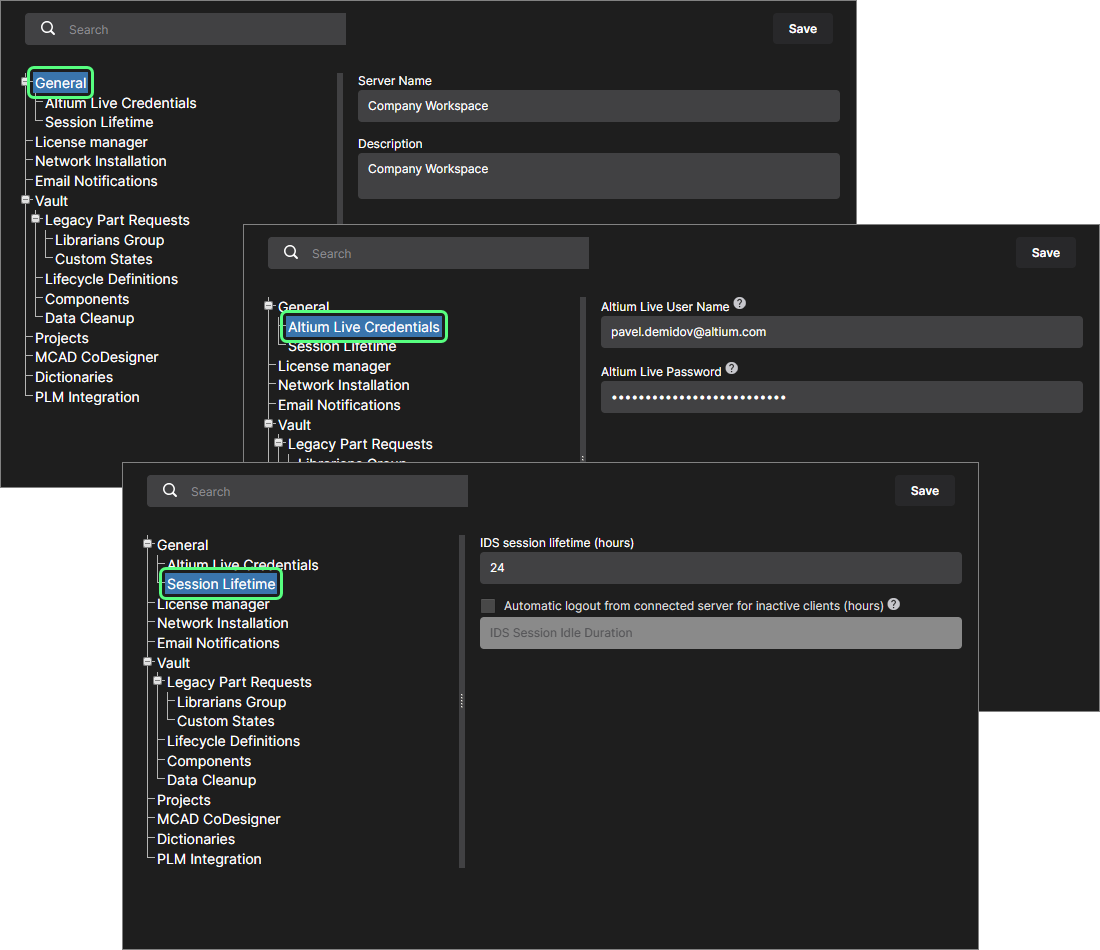Collapse Vault node in the middle window tree
1100x950 pixels.
click(x=268, y=424)
